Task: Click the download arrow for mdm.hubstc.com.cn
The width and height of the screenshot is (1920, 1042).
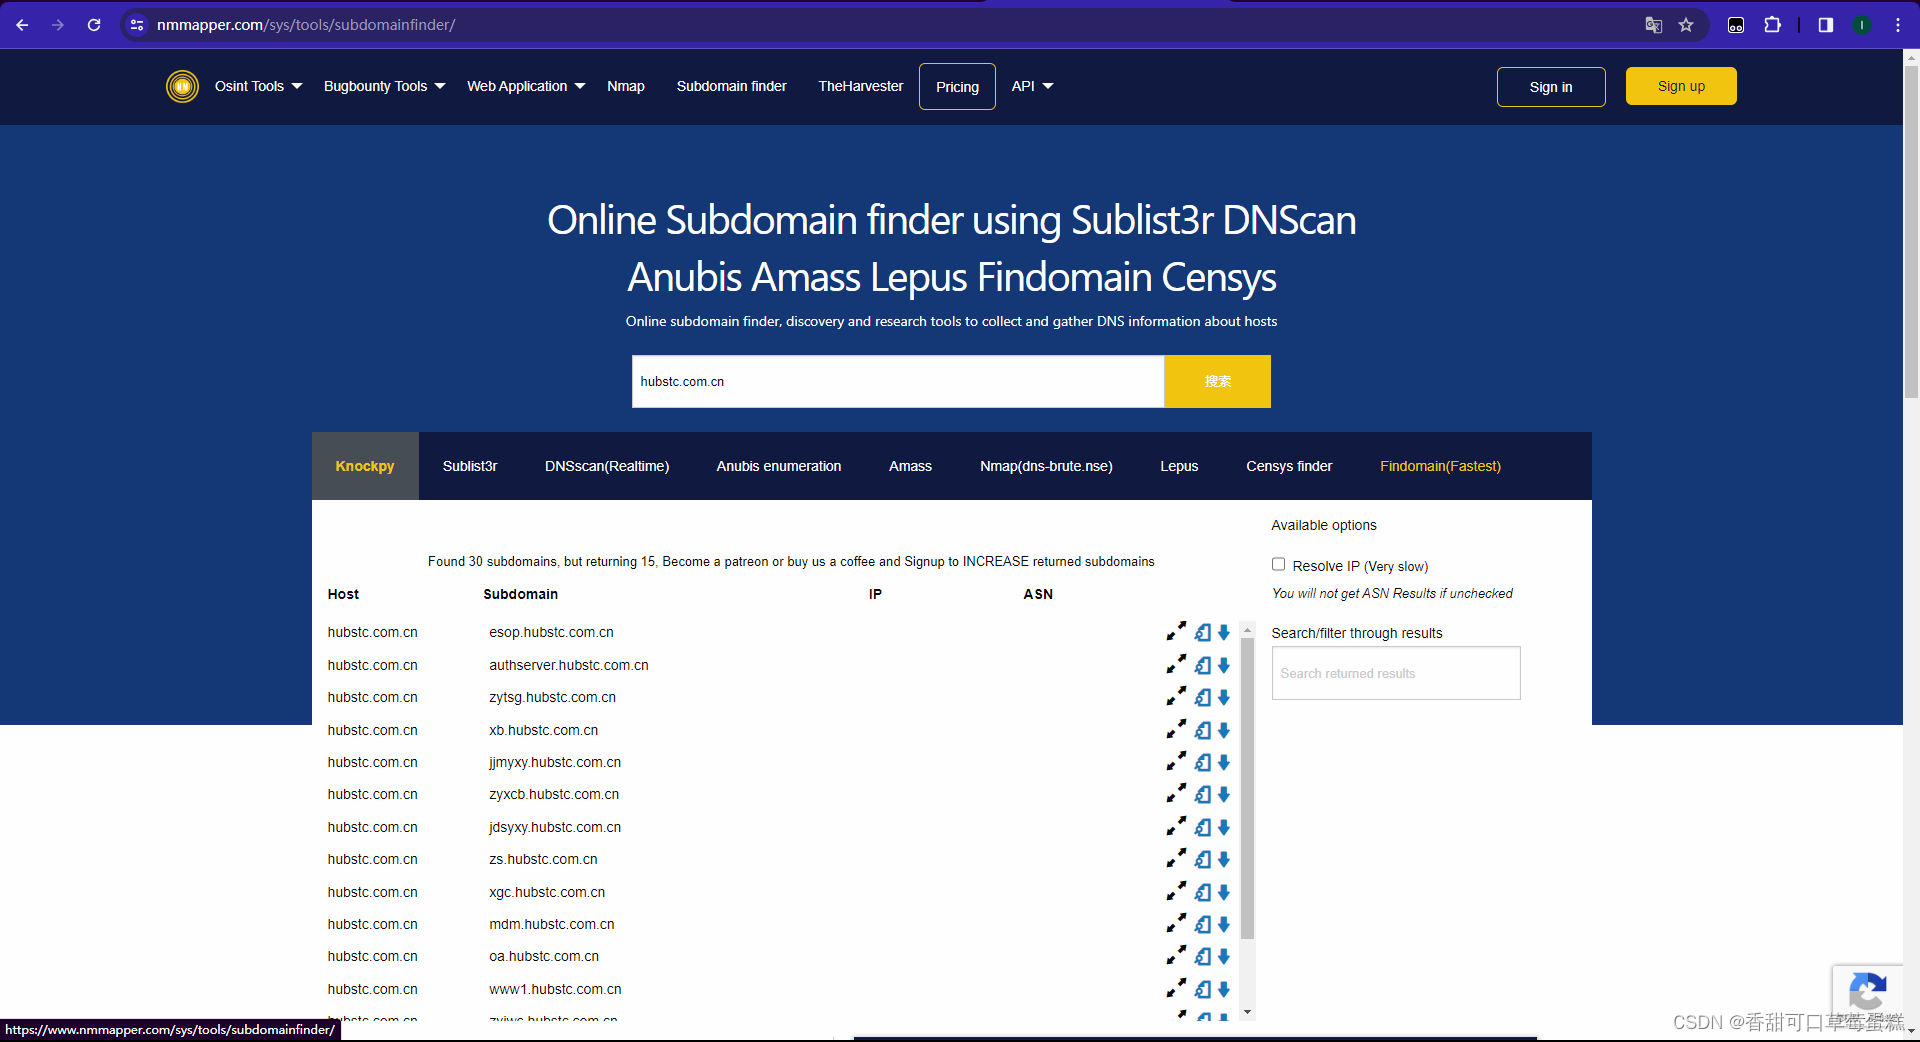Action: tap(1224, 924)
